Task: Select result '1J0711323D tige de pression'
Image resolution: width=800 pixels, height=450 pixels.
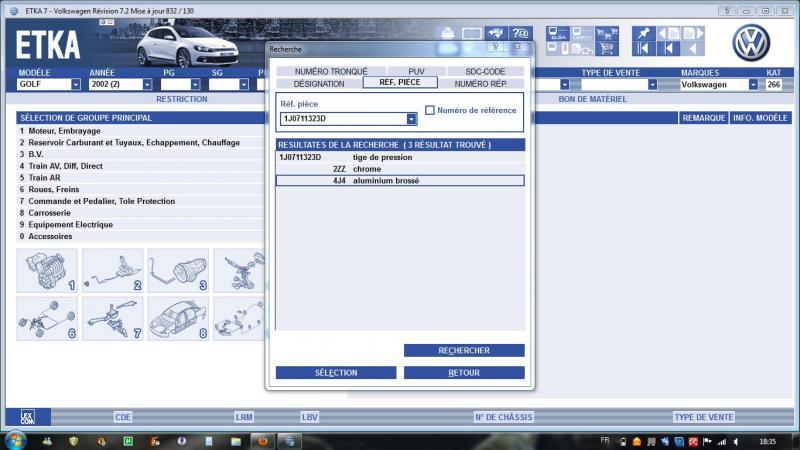Action: 400,157
